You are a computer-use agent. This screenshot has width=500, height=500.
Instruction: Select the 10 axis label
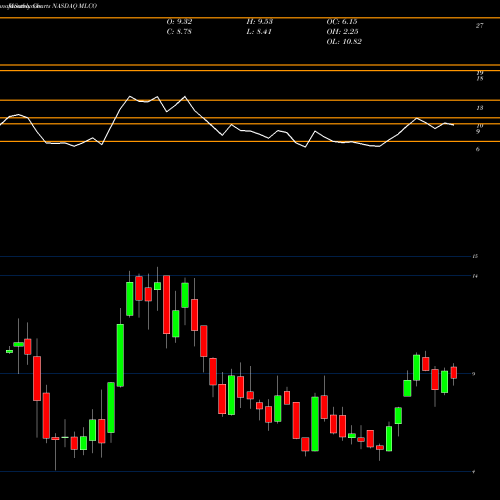(x=480, y=126)
